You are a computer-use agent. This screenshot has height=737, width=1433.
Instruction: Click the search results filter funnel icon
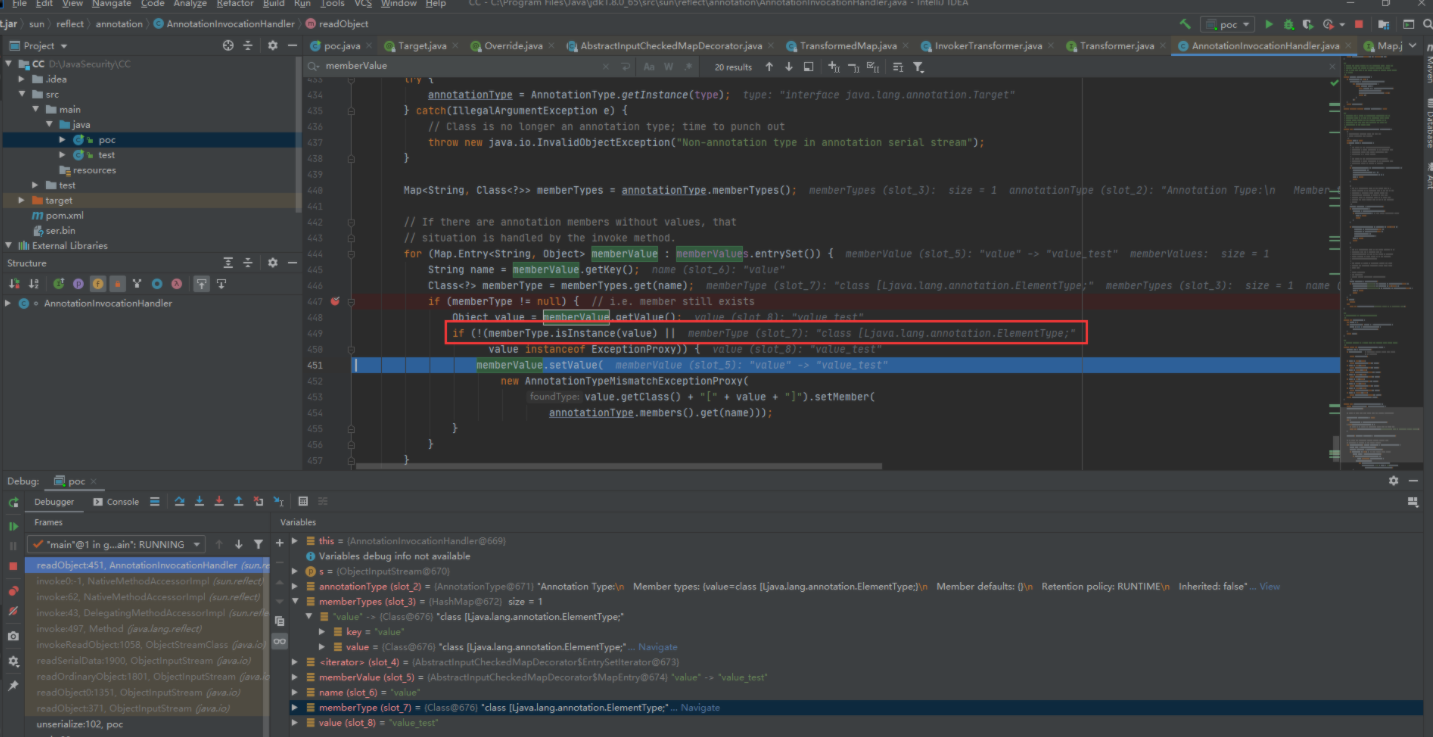[918, 66]
